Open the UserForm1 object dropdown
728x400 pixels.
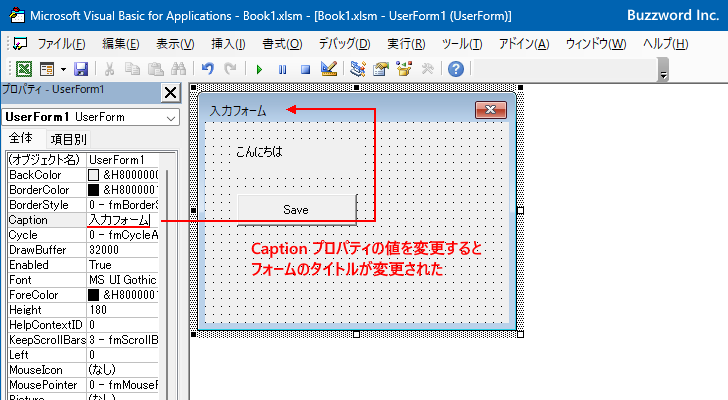tap(171, 118)
